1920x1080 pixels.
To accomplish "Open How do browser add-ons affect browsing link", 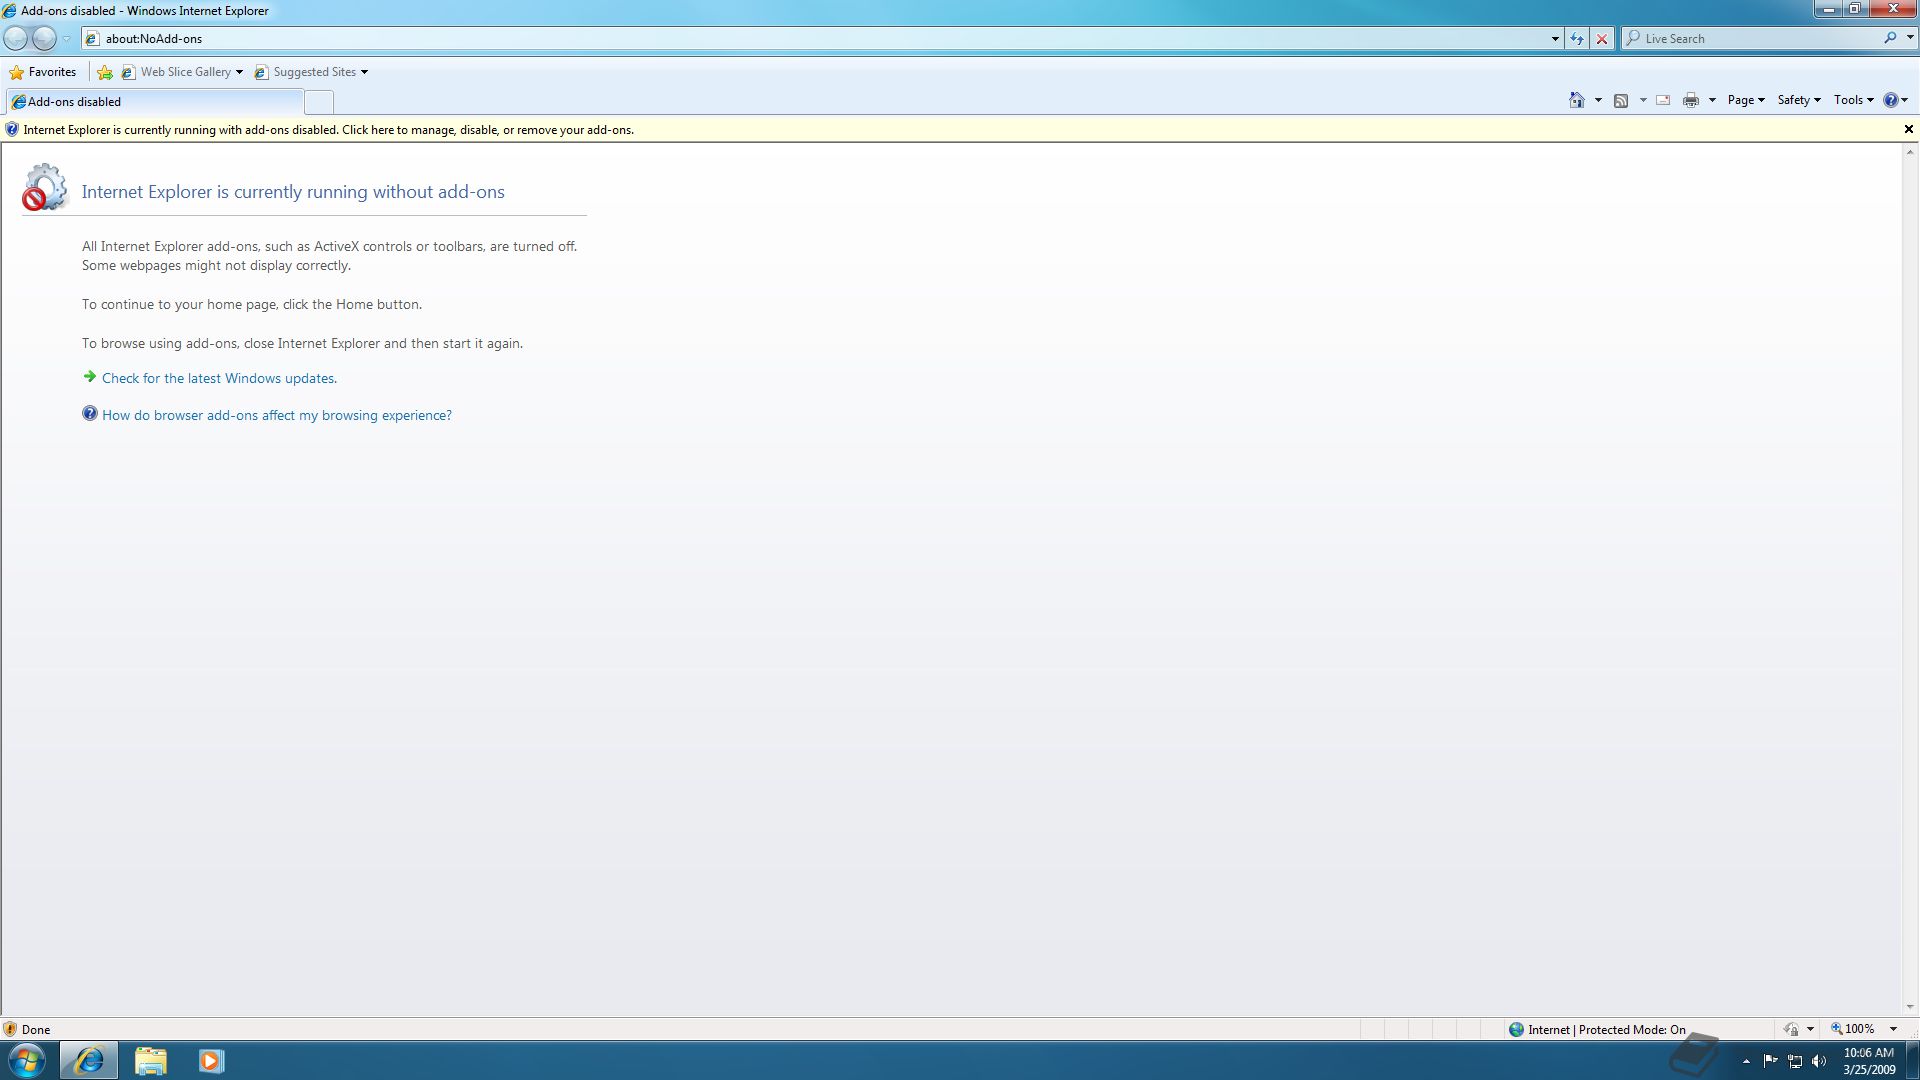I will coord(277,415).
